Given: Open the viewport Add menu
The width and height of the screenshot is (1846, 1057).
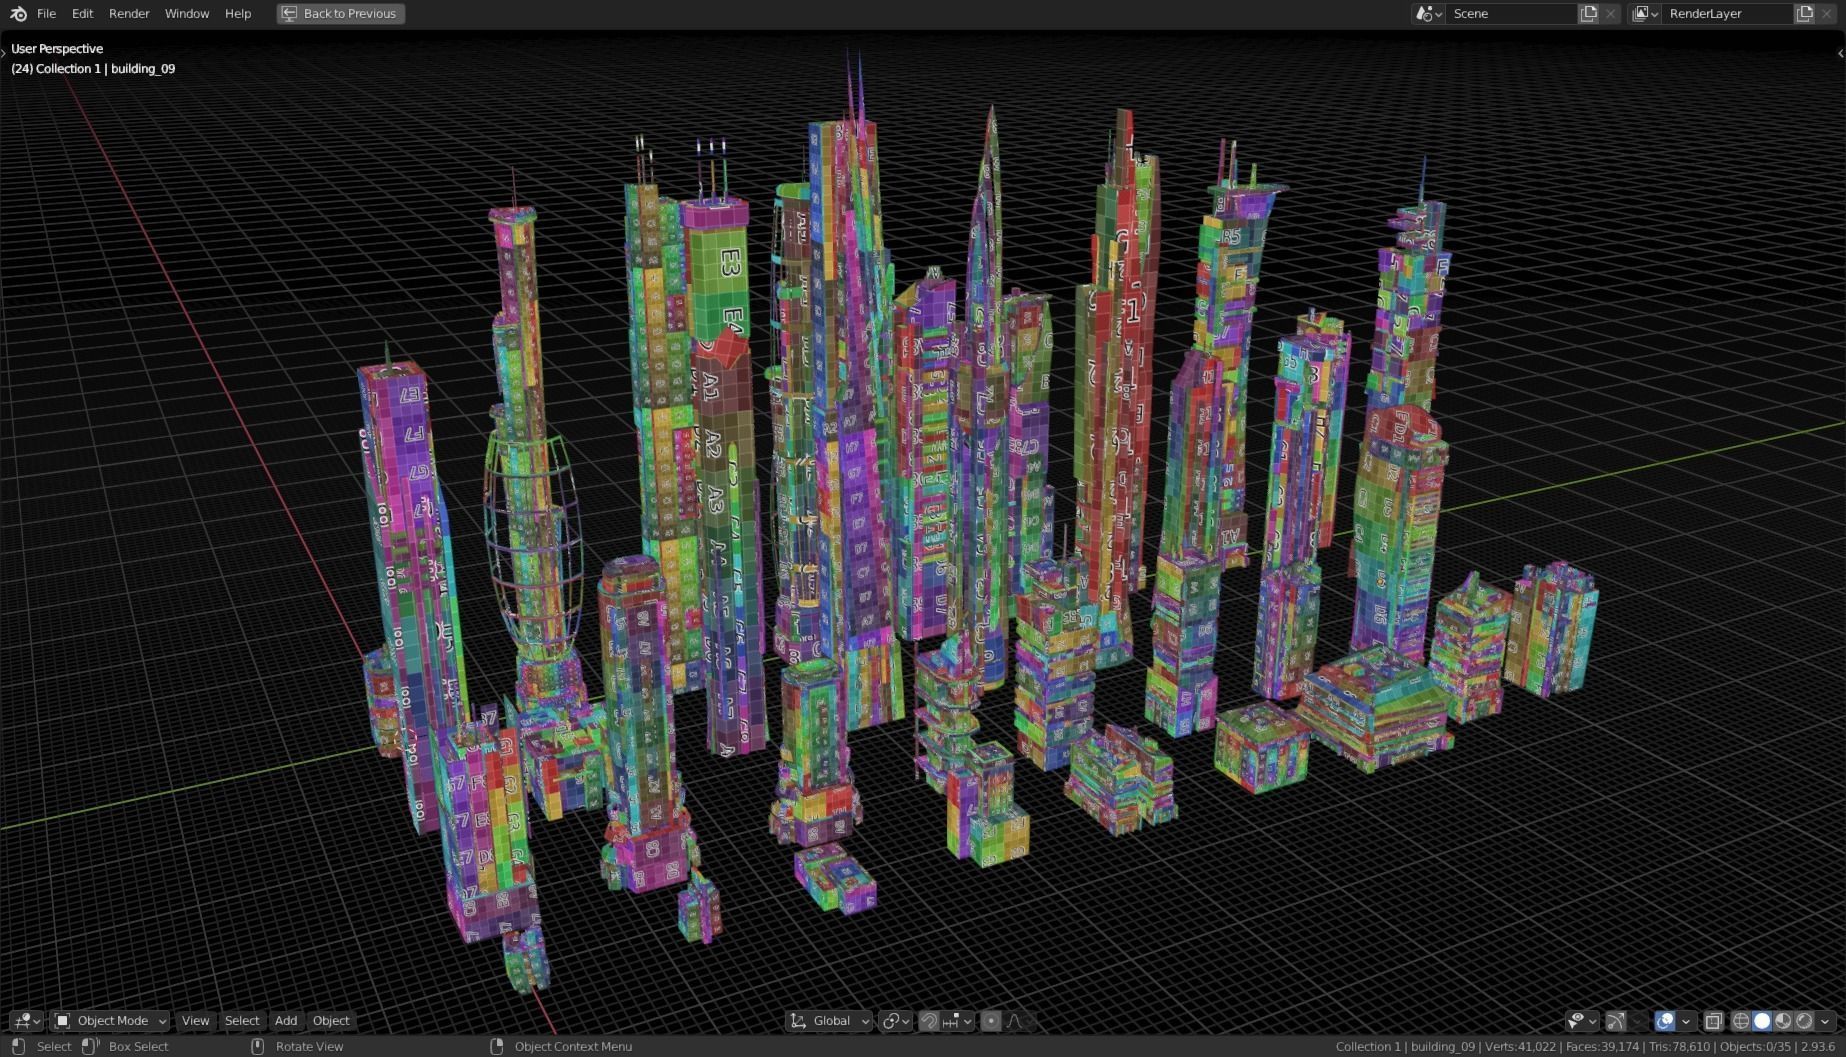Looking at the screenshot, I should 286,1021.
